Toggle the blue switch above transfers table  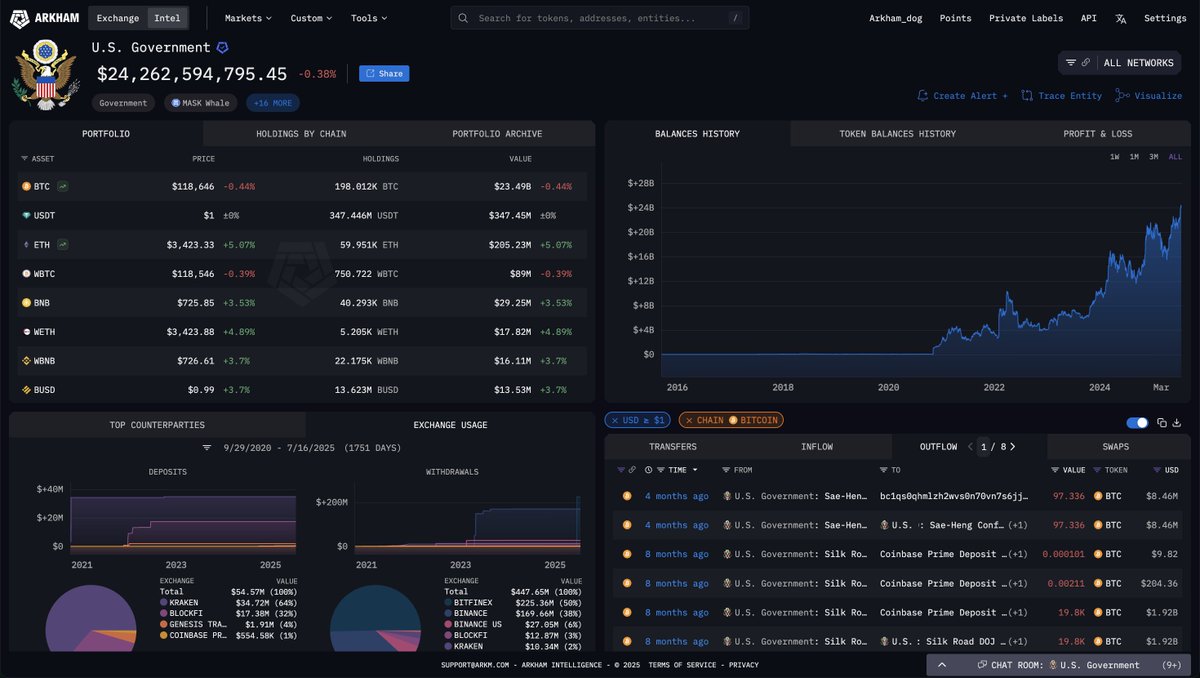1137,423
